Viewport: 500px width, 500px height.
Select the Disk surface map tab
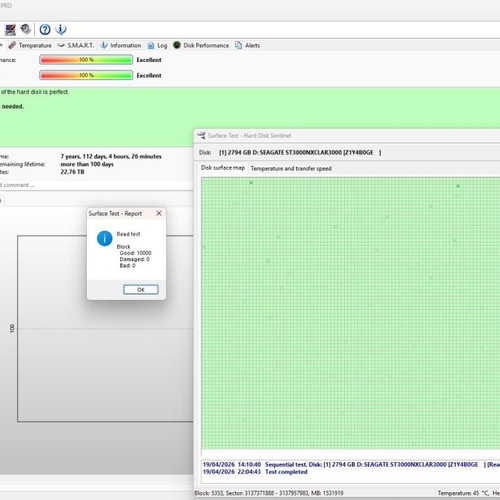[223, 168]
